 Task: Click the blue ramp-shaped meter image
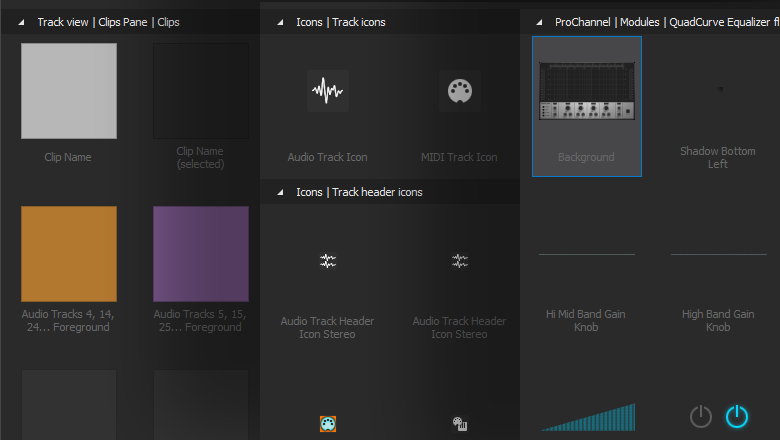point(587,417)
